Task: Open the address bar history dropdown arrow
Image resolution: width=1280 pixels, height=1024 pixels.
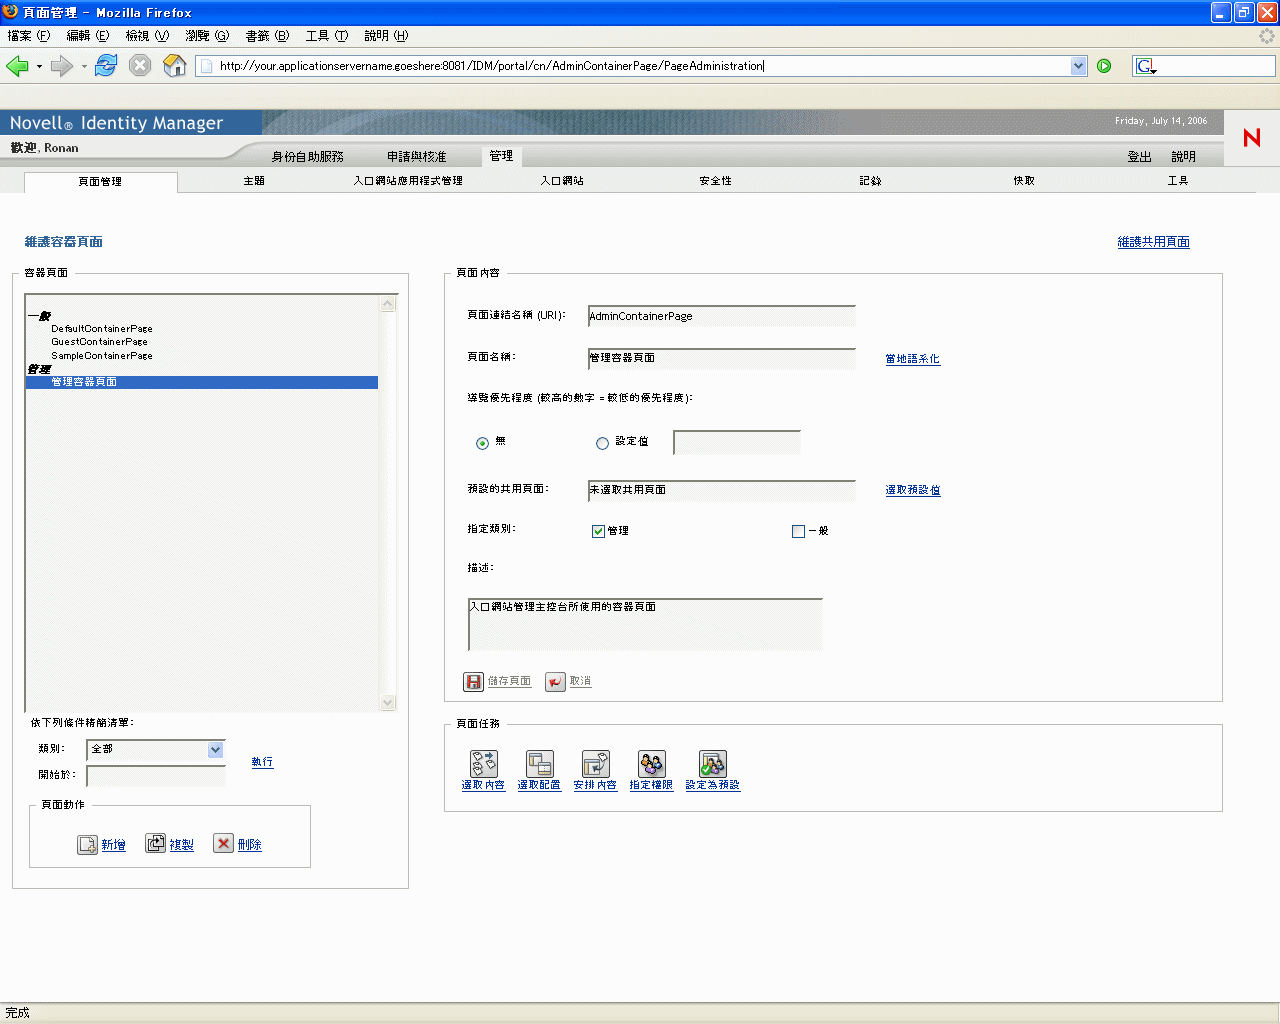Action: 1078,66
